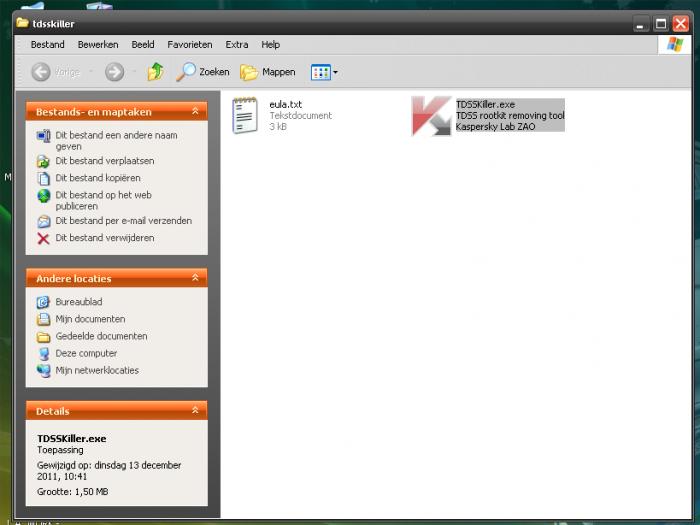Open the Bestand menu
The image size is (700, 525).
click(x=47, y=45)
